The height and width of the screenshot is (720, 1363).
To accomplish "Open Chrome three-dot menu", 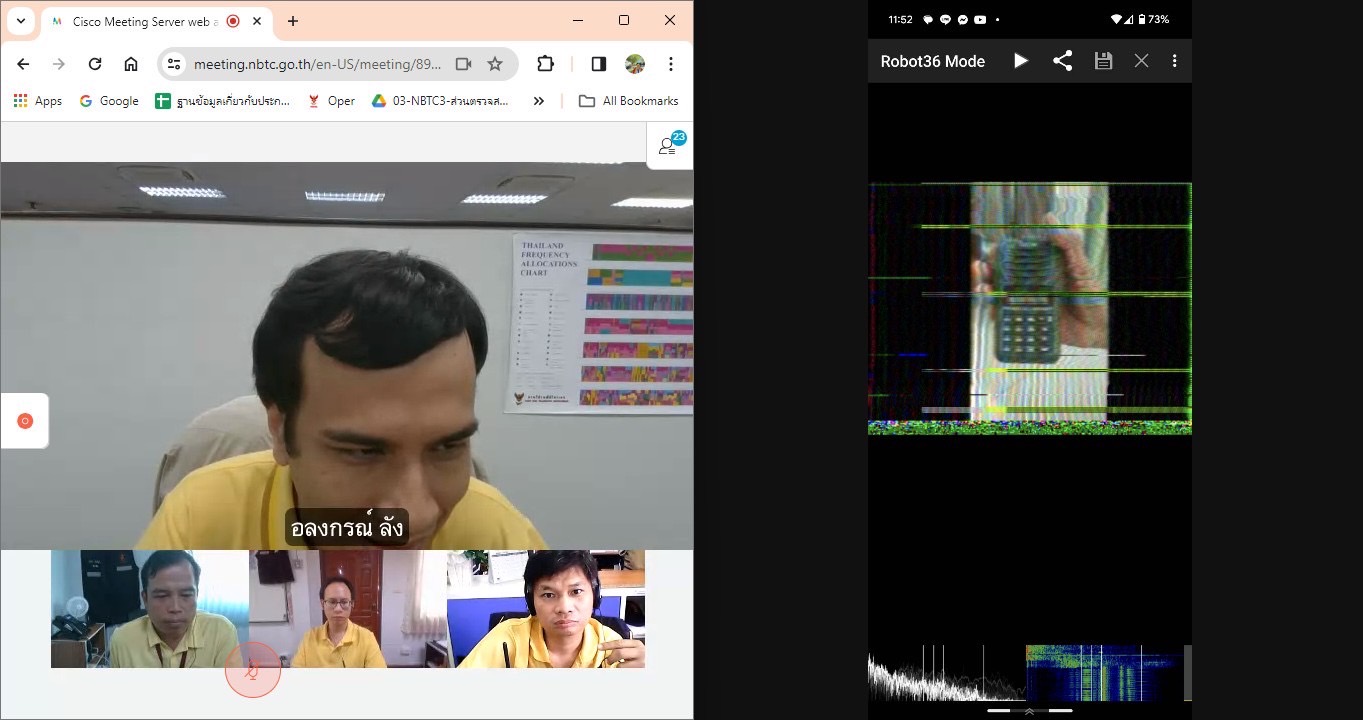I will click(x=671, y=64).
